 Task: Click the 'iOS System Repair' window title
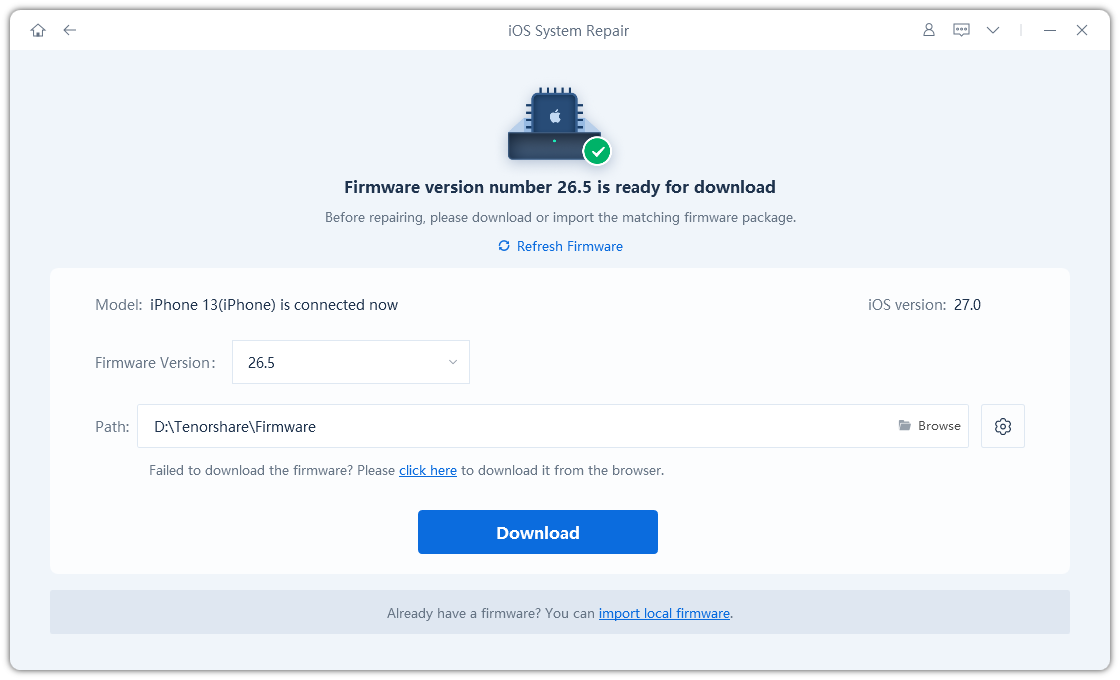click(569, 31)
